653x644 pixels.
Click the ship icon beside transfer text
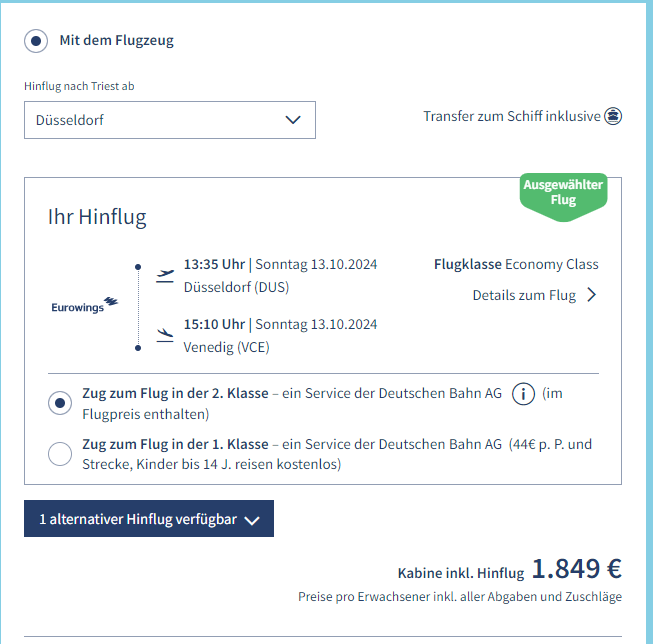[x=613, y=116]
